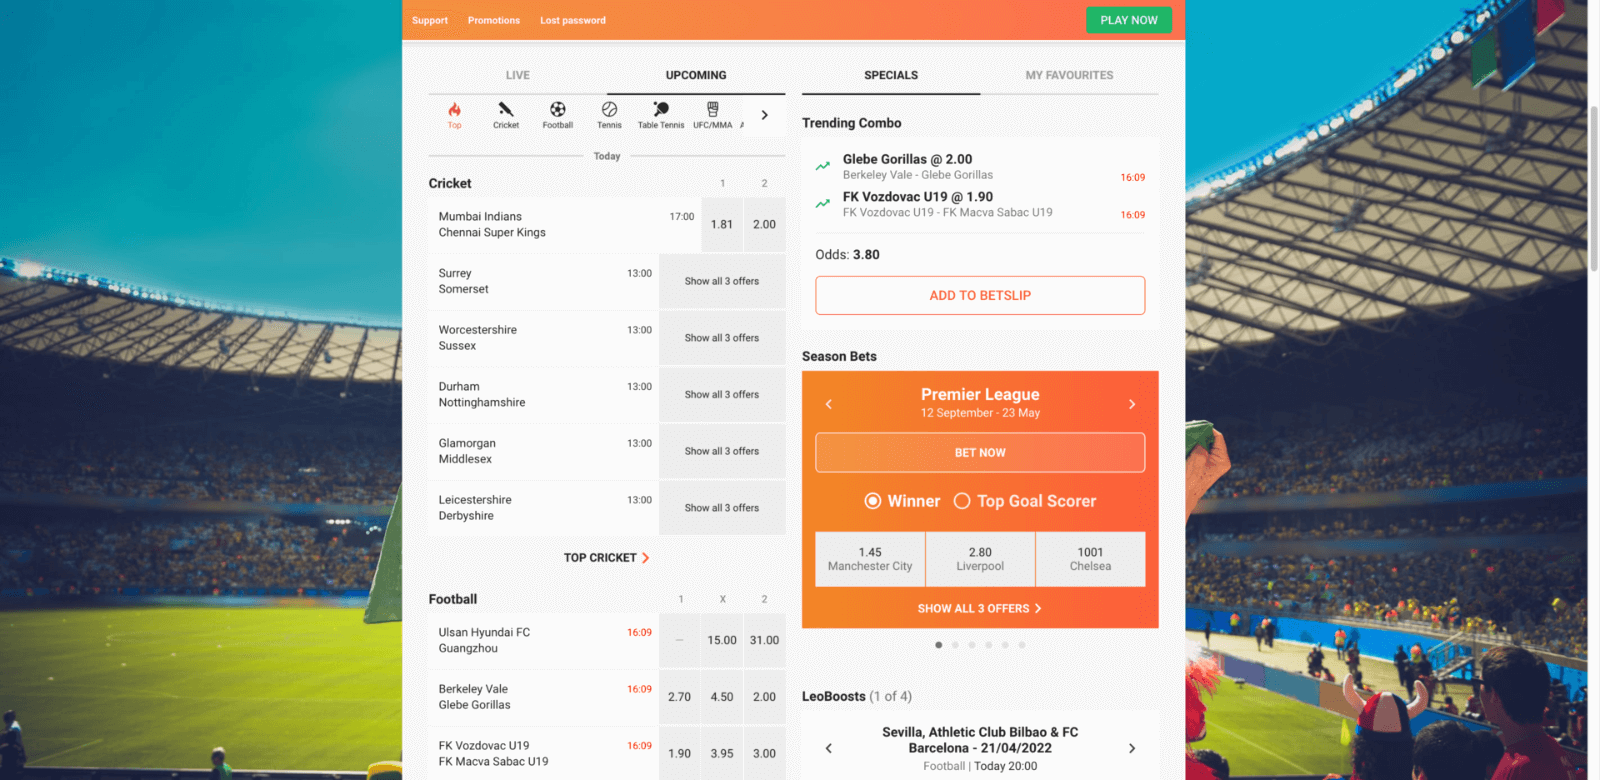Click trending icon beside Glebe Gorillas combo
Screen dimensions: 1600x780
(x=823, y=166)
